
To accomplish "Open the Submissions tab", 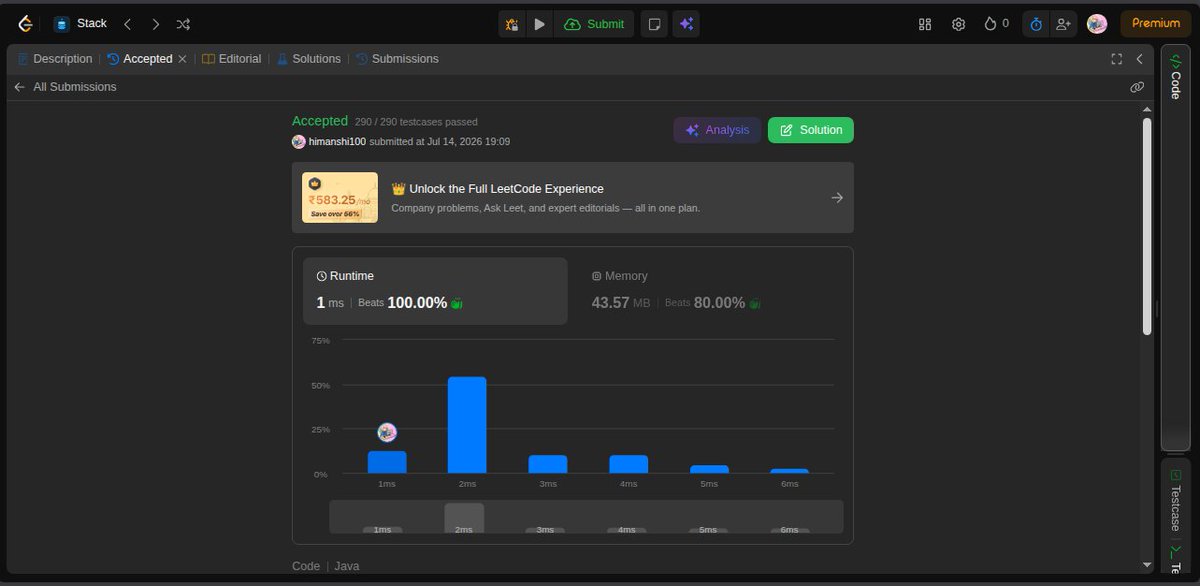I will tap(397, 59).
